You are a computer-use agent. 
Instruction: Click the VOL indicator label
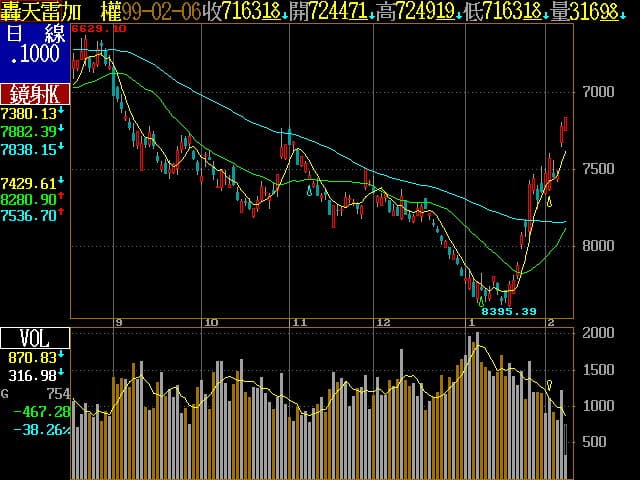(x=35, y=337)
